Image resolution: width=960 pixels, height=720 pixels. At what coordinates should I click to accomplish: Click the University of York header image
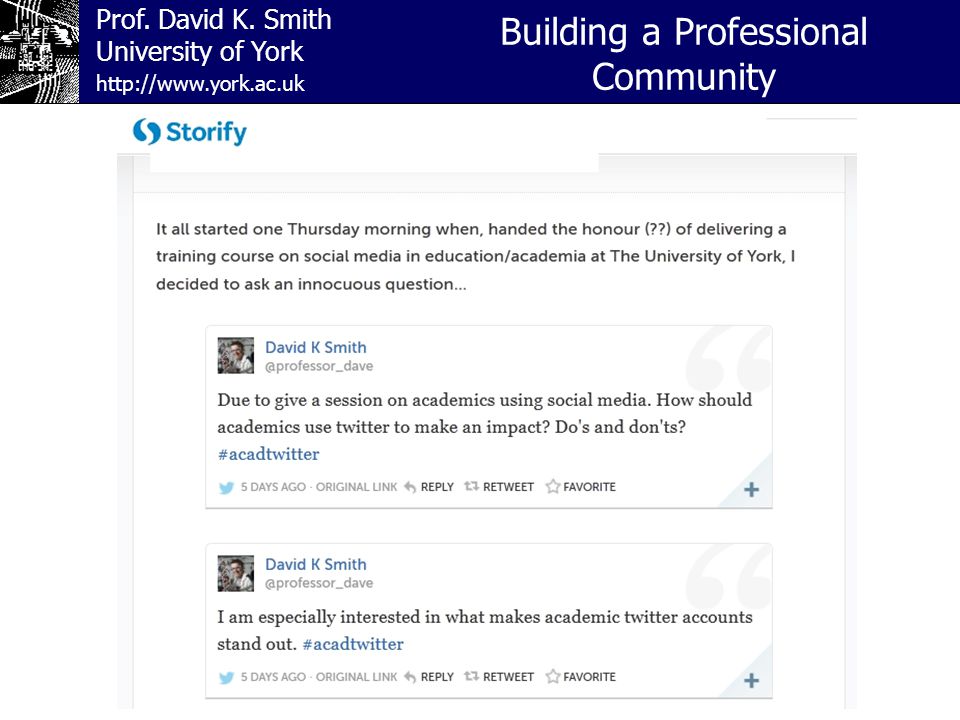40,51
